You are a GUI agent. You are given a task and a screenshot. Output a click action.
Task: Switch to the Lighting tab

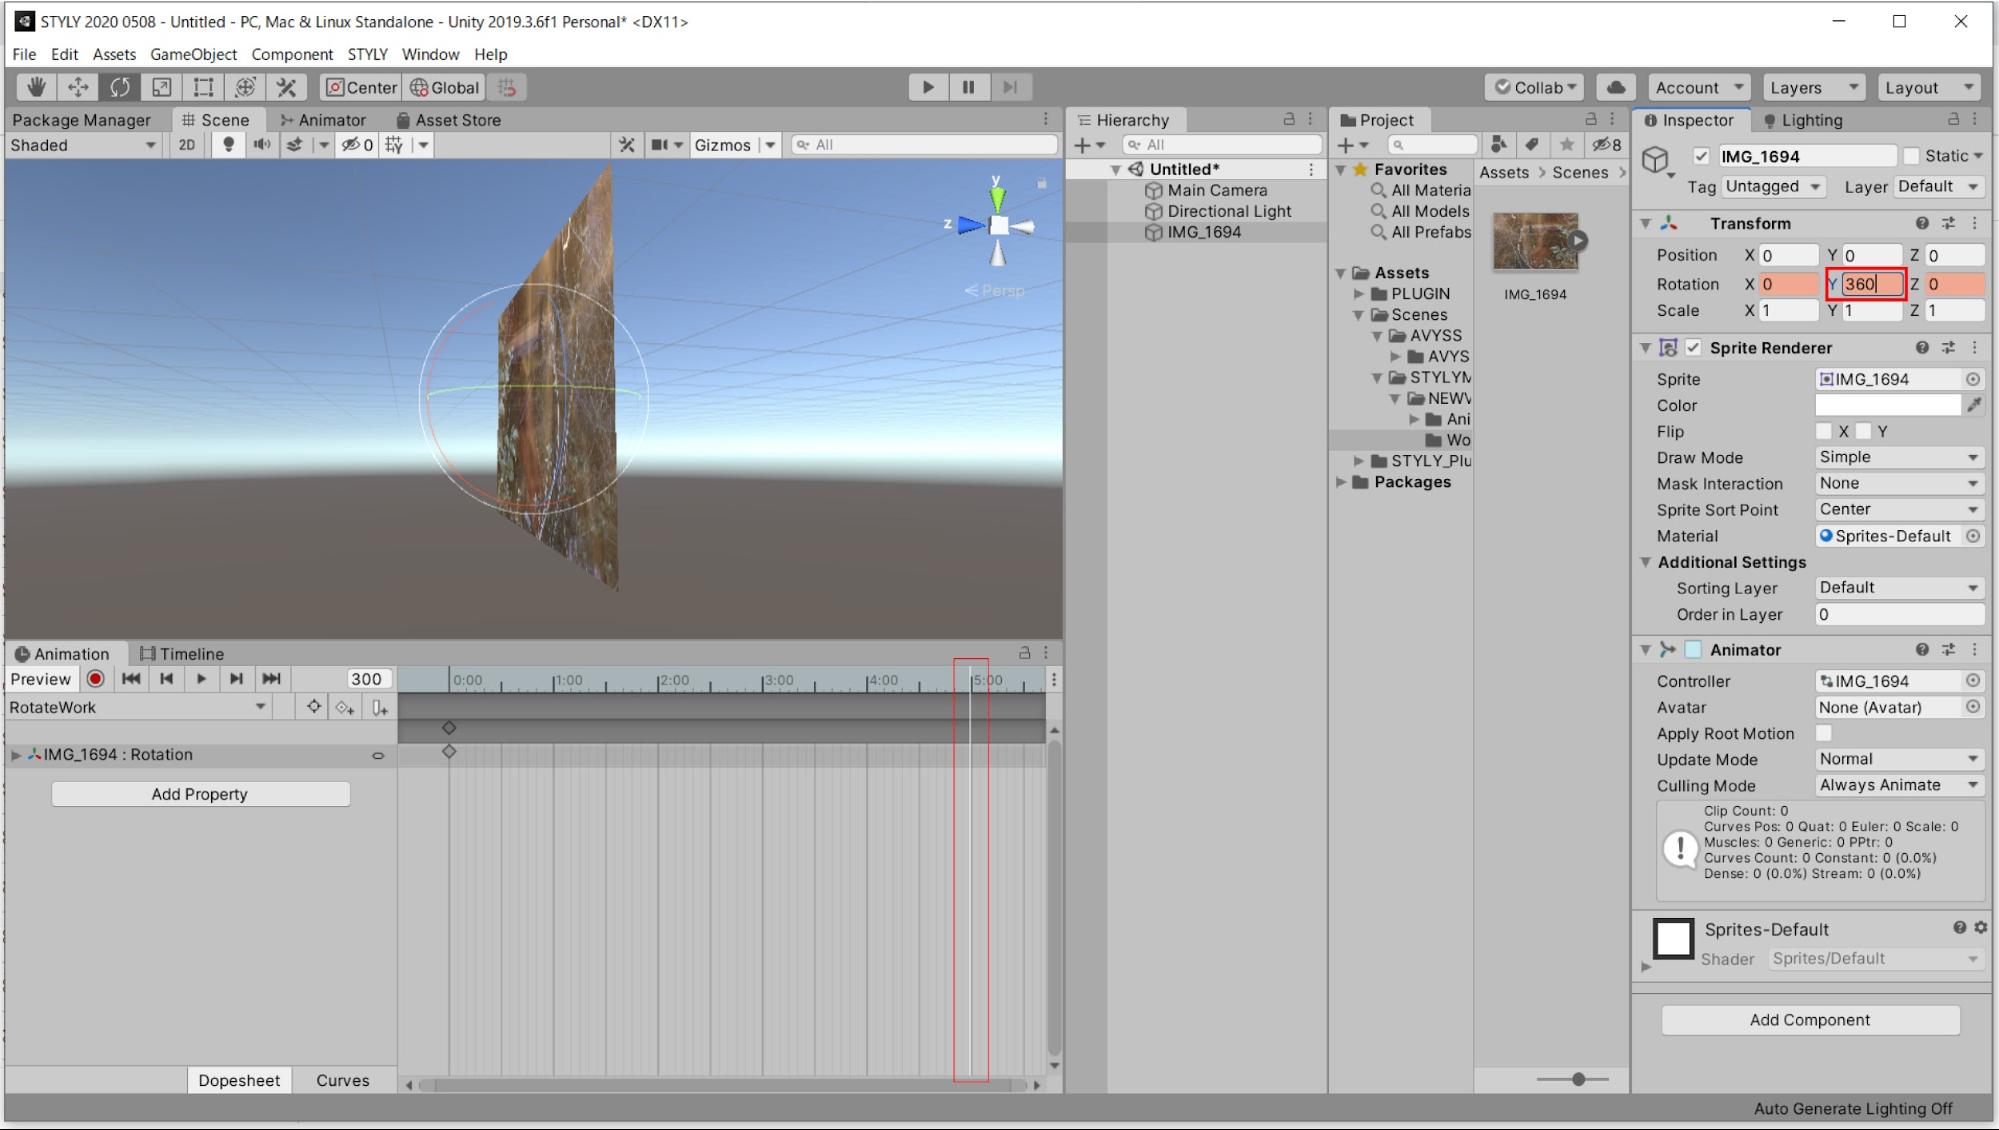click(x=1802, y=120)
